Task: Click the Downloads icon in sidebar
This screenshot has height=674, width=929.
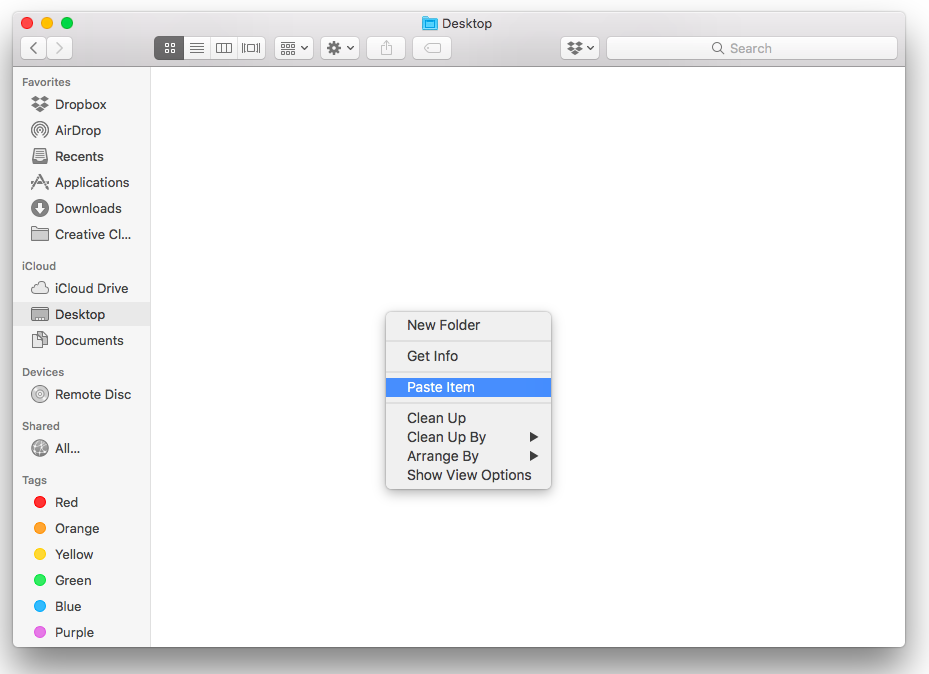Action: (x=40, y=208)
